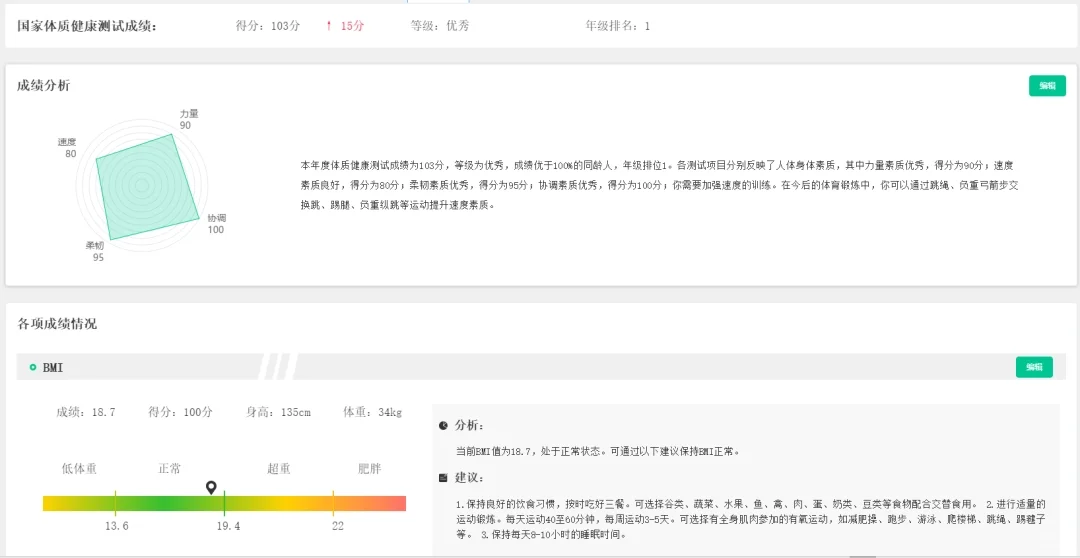Click the 得分：100分 value in BMI section
1080x558 pixels.
[180, 413]
